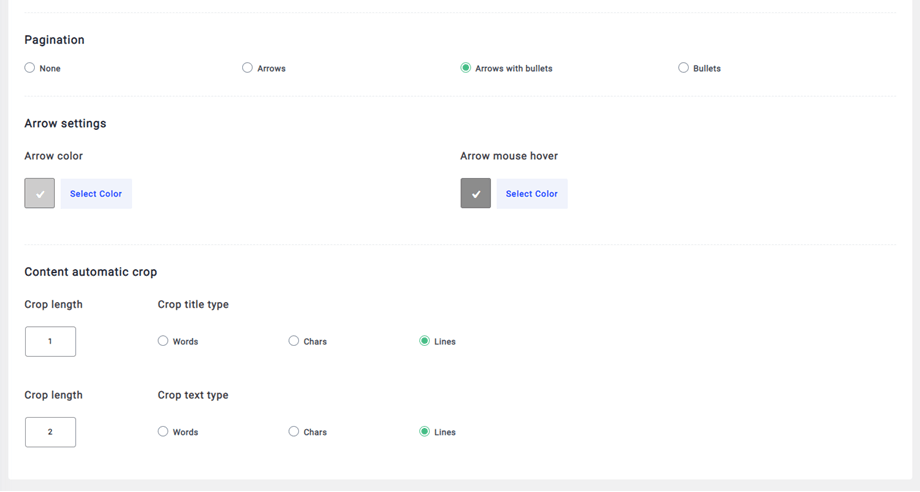This screenshot has height=492, width=920.
Task: Focus the text Crop length field
Action: pyautogui.click(x=50, y=432)
